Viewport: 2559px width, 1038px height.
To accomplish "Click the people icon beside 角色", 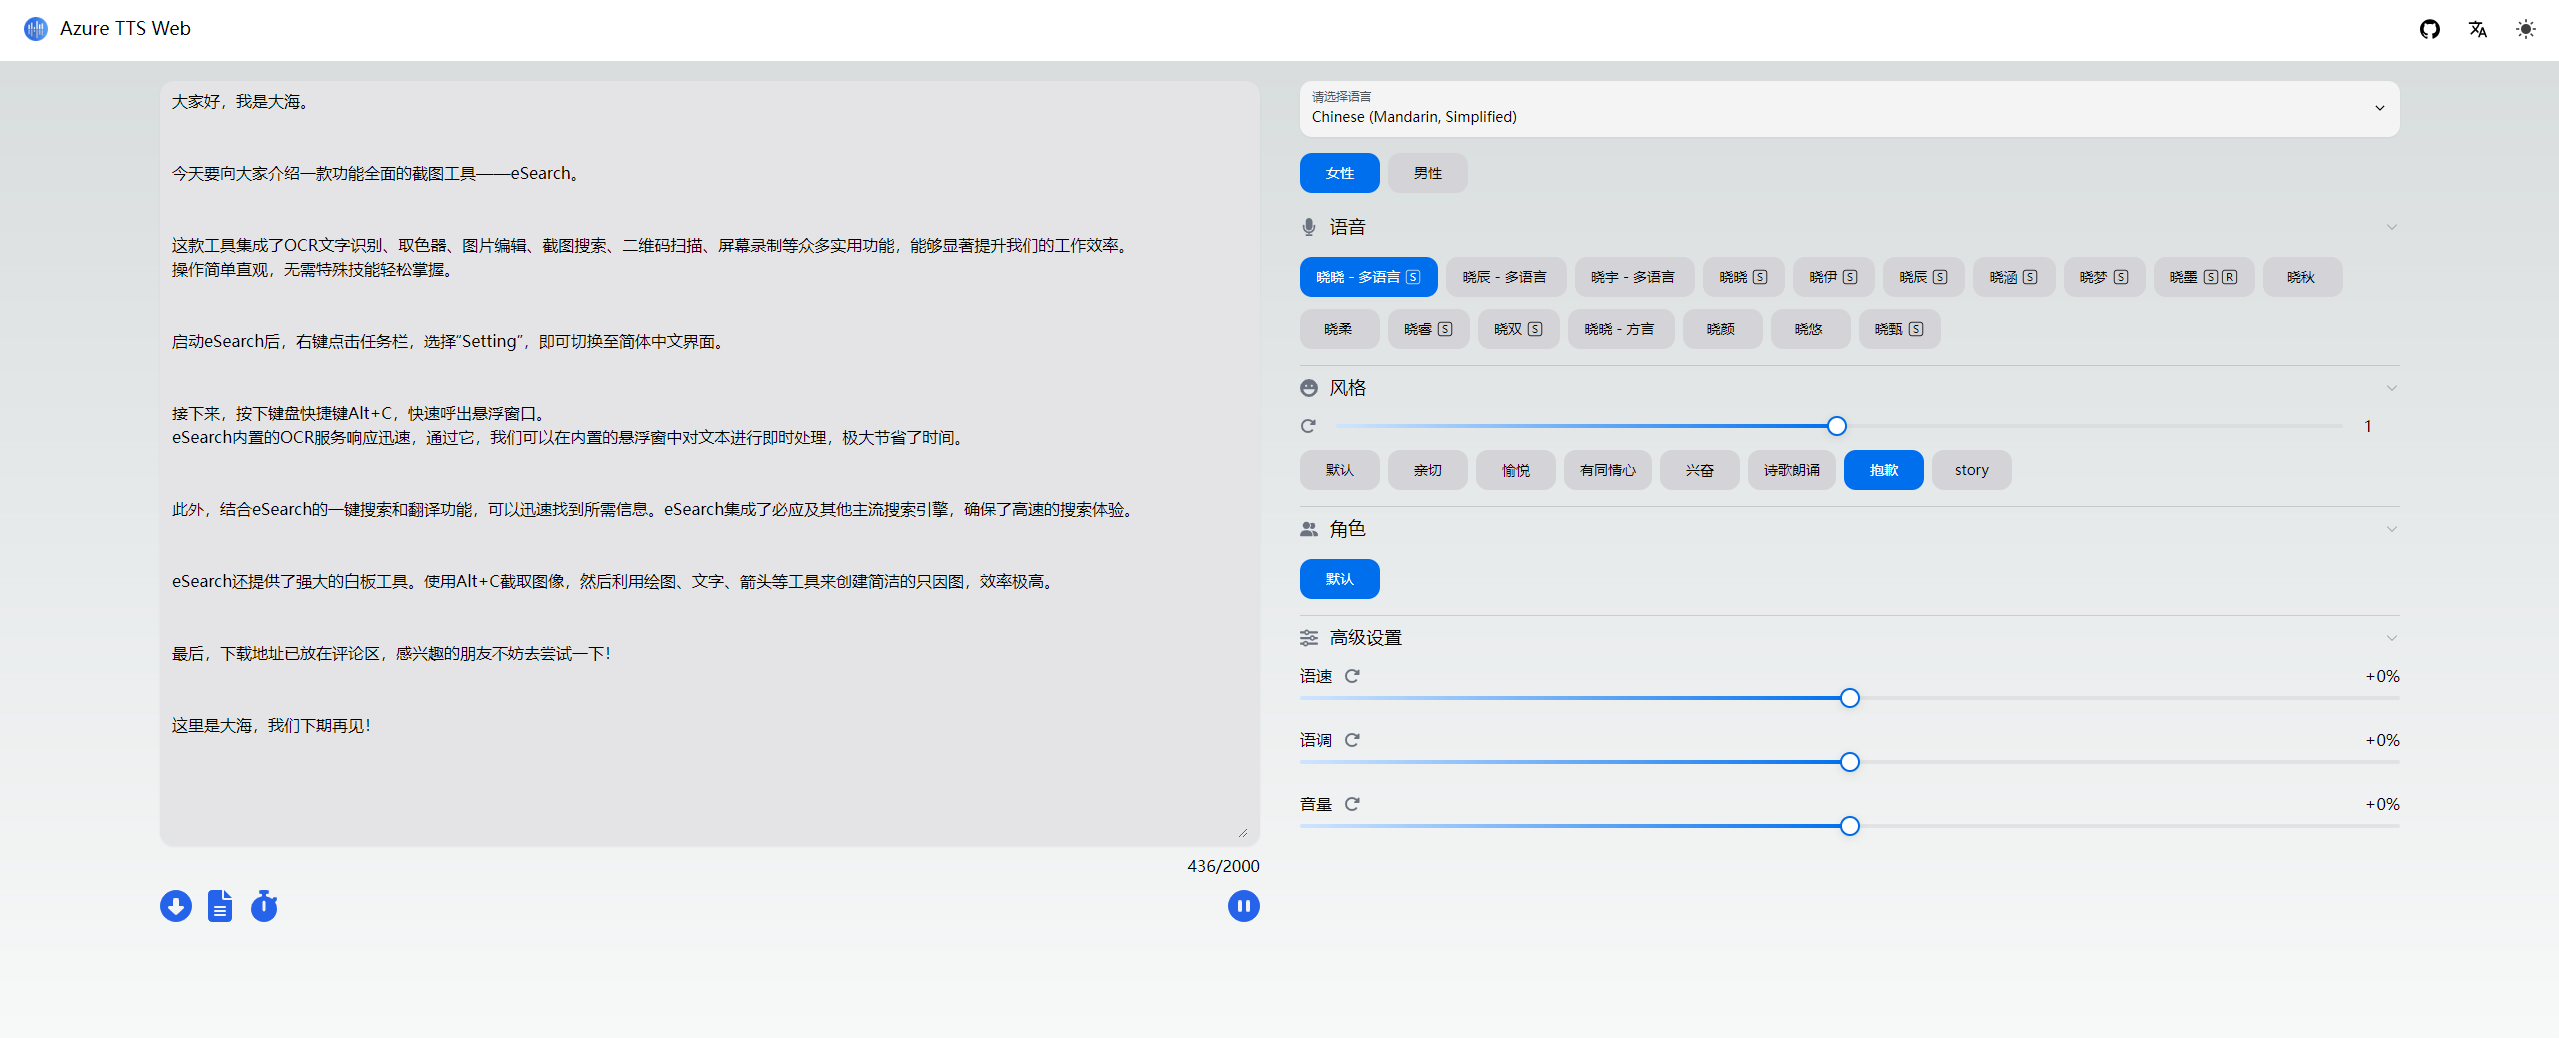I will point(1309,529).
